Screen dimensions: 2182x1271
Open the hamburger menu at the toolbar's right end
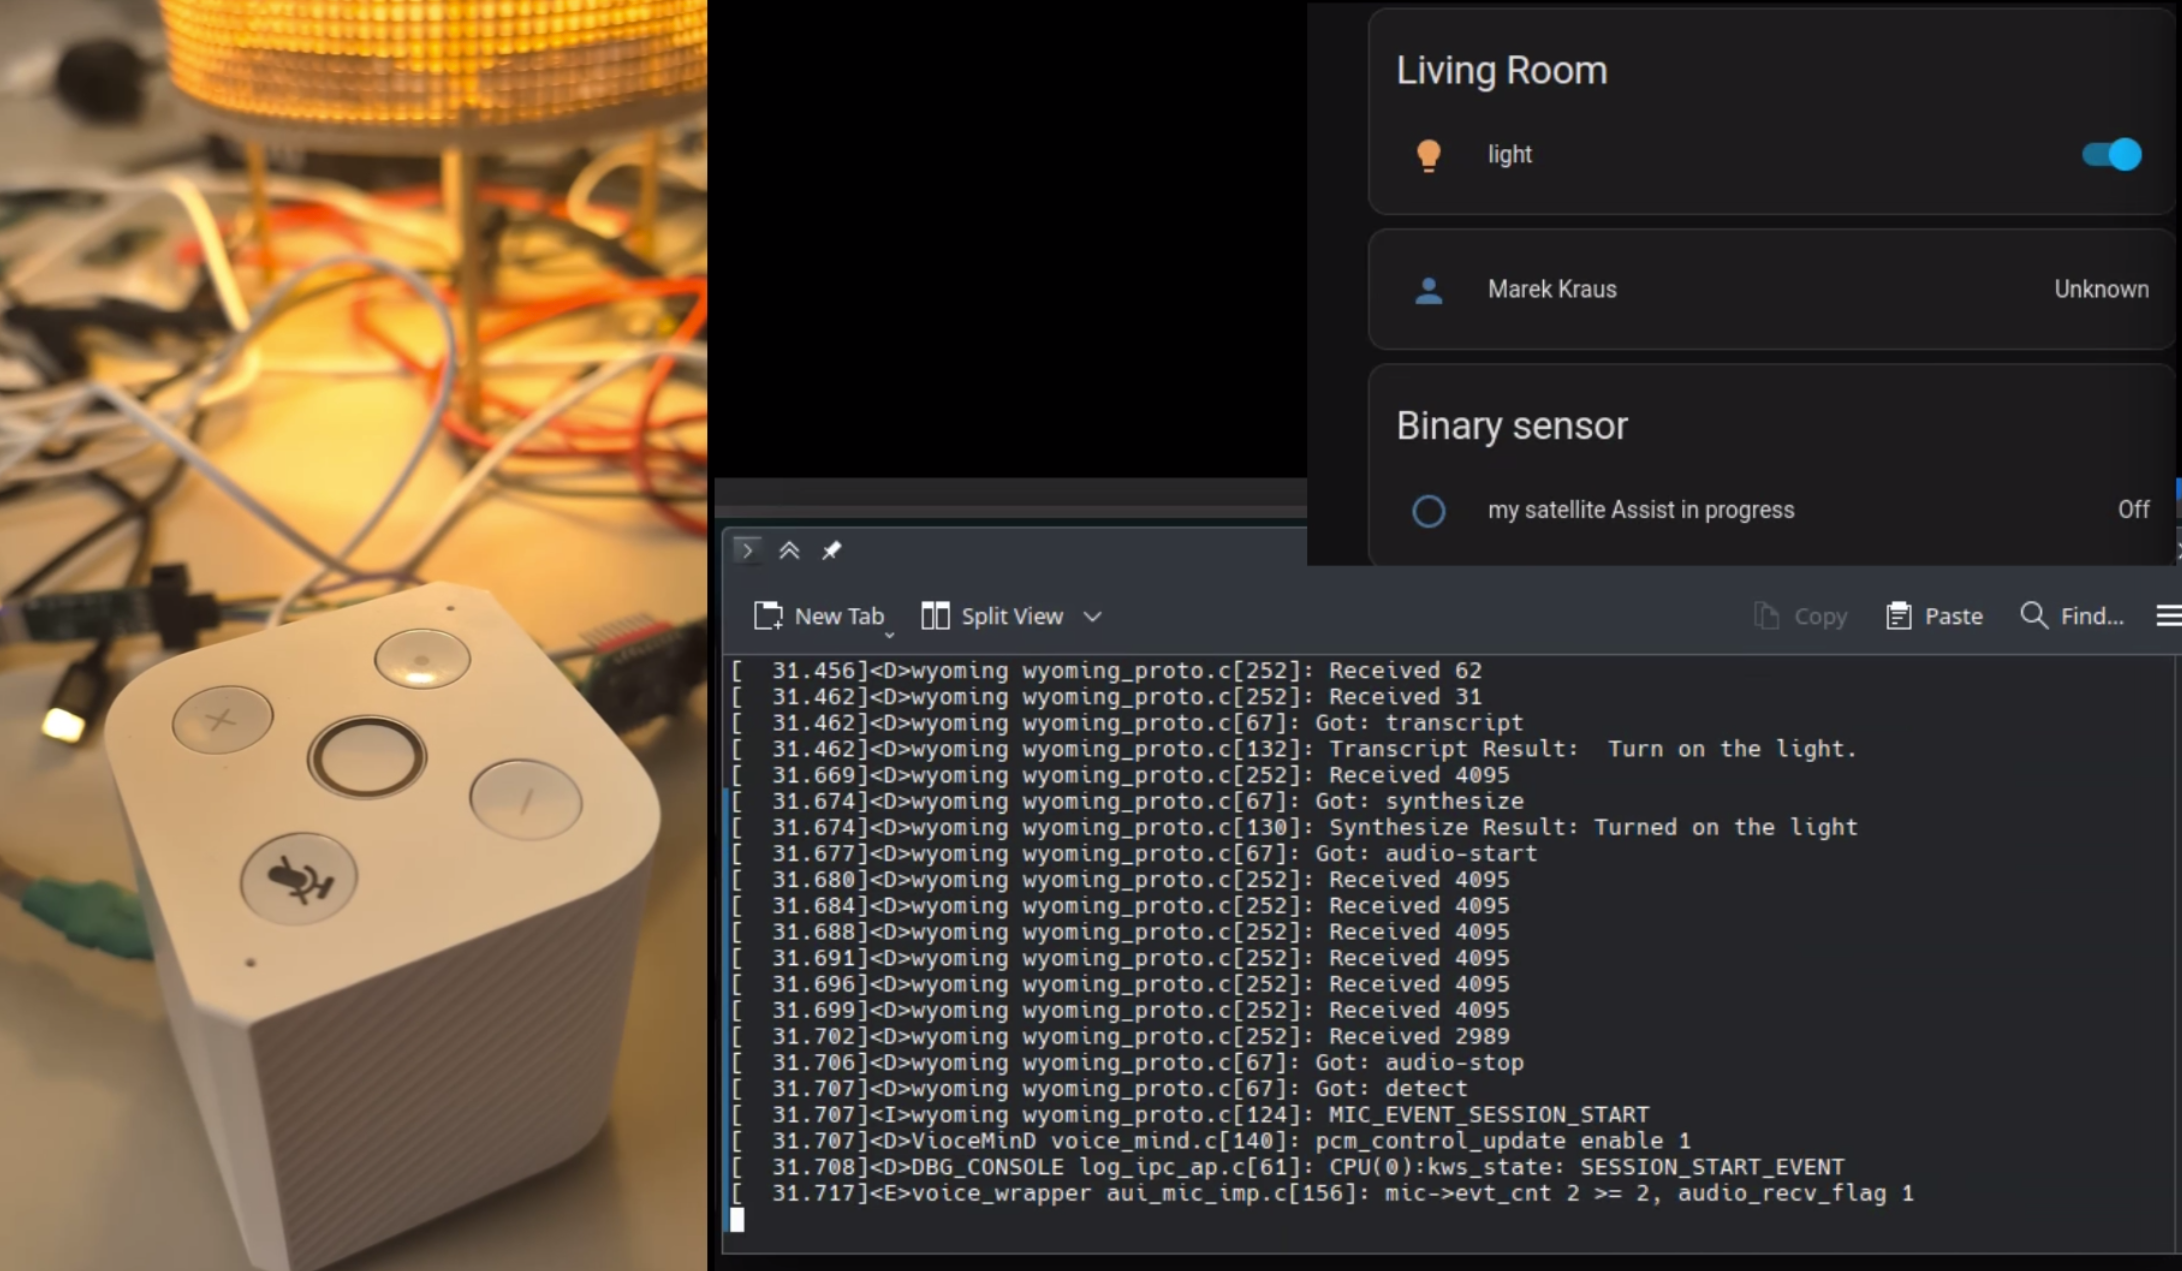[2168, 615]
